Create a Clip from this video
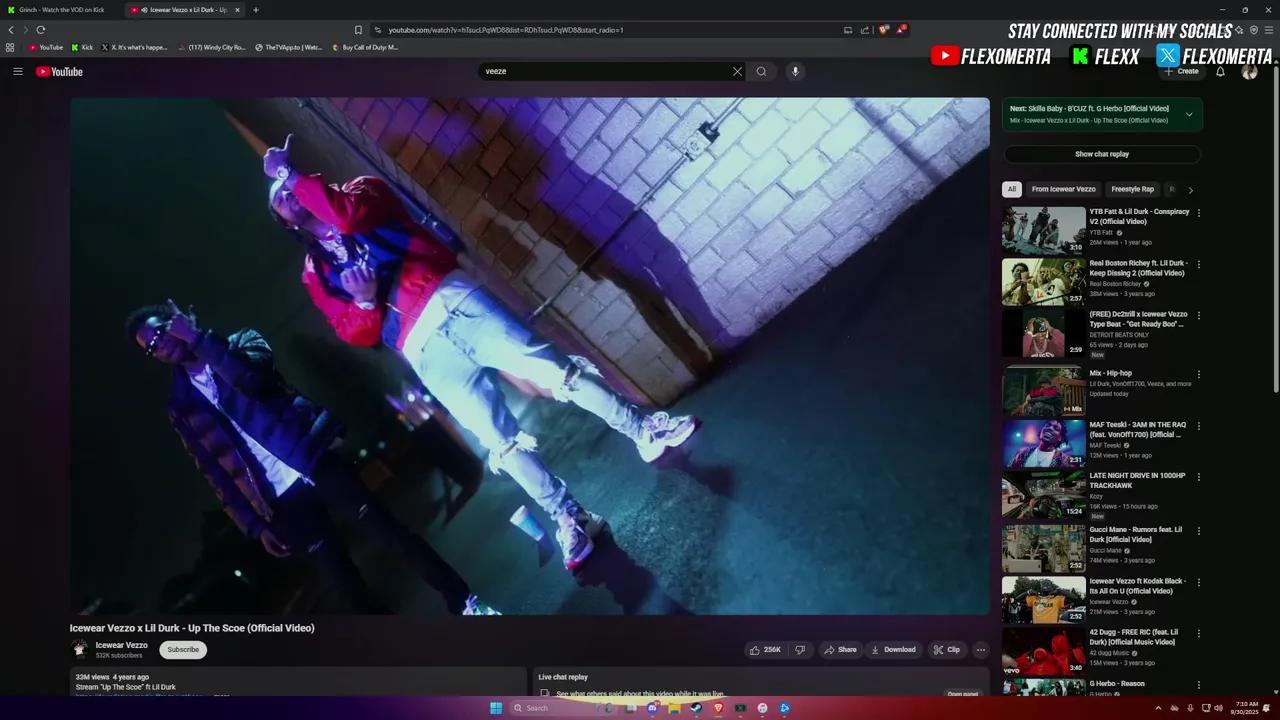 946,650
